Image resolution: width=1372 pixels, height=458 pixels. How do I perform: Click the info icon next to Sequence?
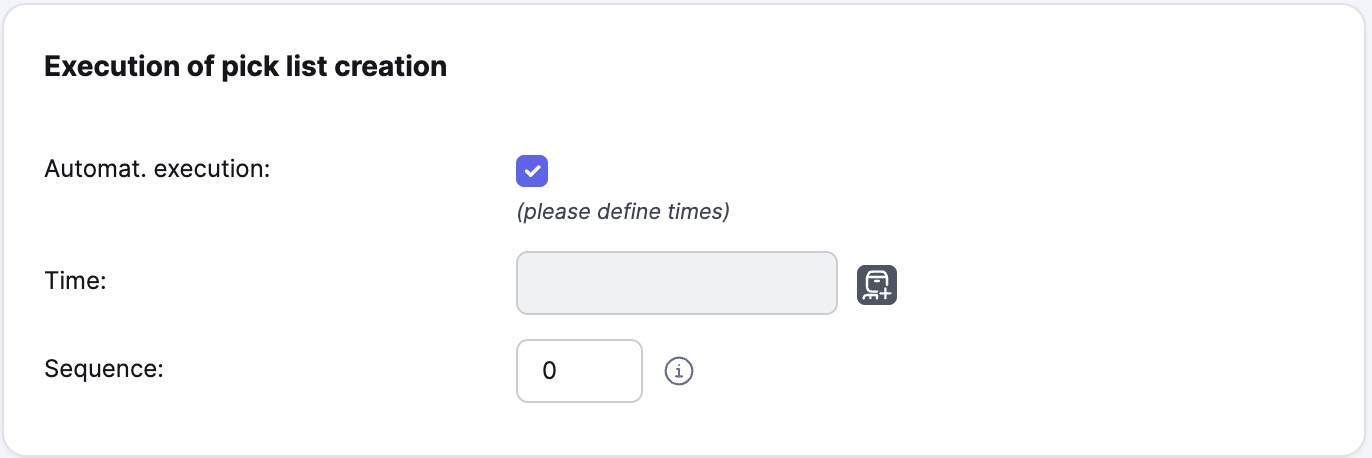click(679, 371)
